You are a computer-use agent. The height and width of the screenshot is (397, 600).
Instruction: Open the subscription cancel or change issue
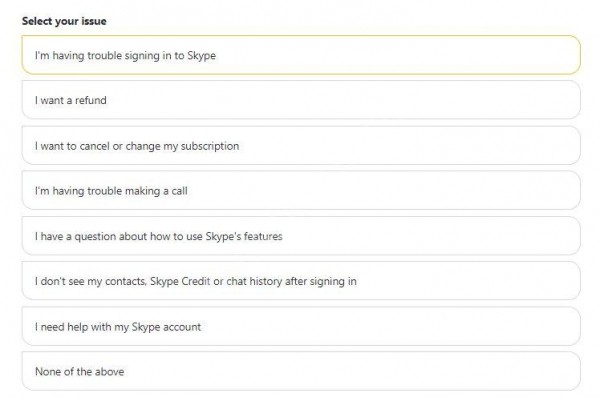coord(301,145)
